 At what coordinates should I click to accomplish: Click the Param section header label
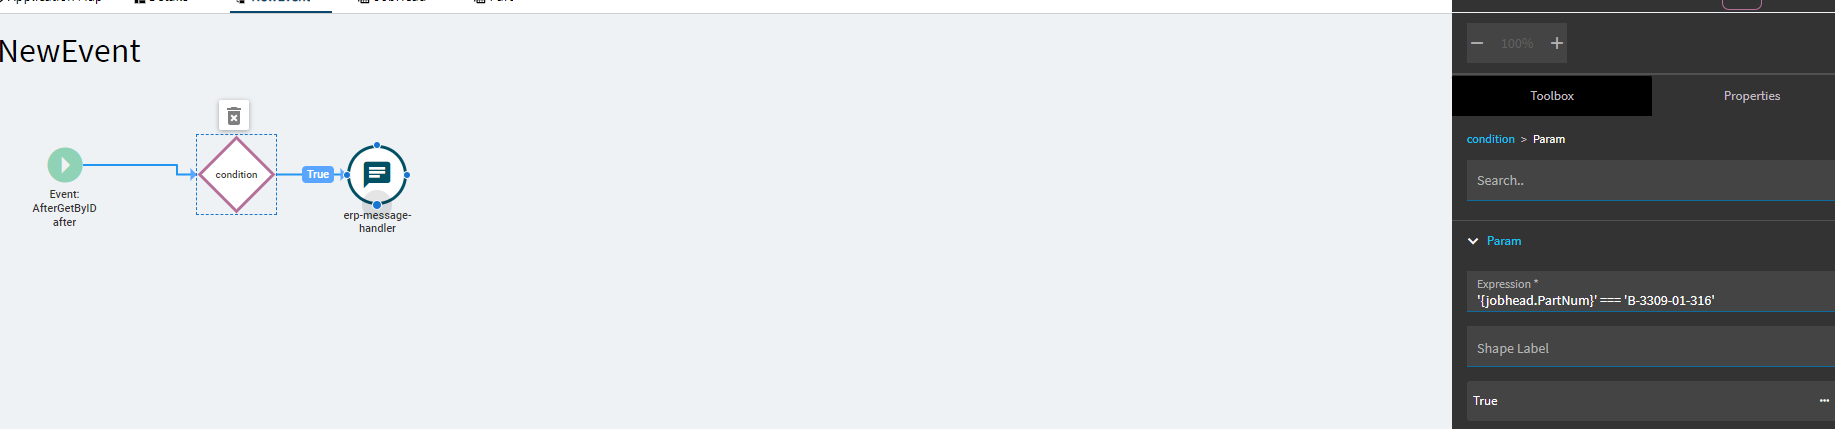1504,241
